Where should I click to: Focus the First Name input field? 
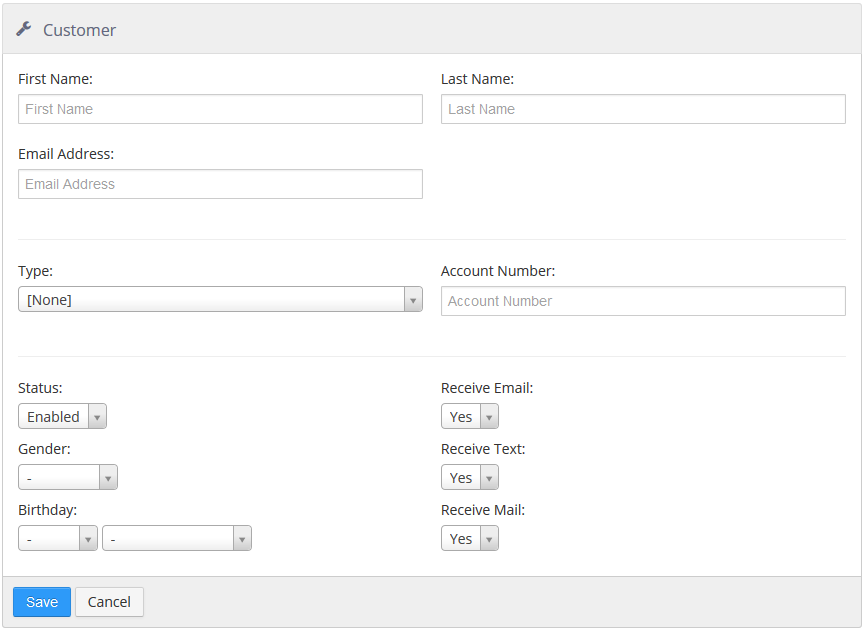pos(220,109)
